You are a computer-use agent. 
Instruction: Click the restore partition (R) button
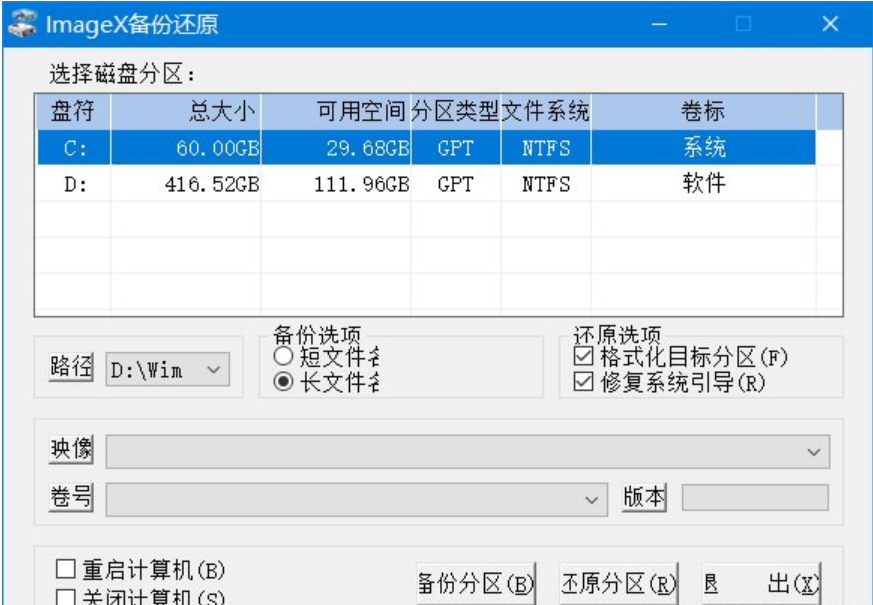coord(619,584)
